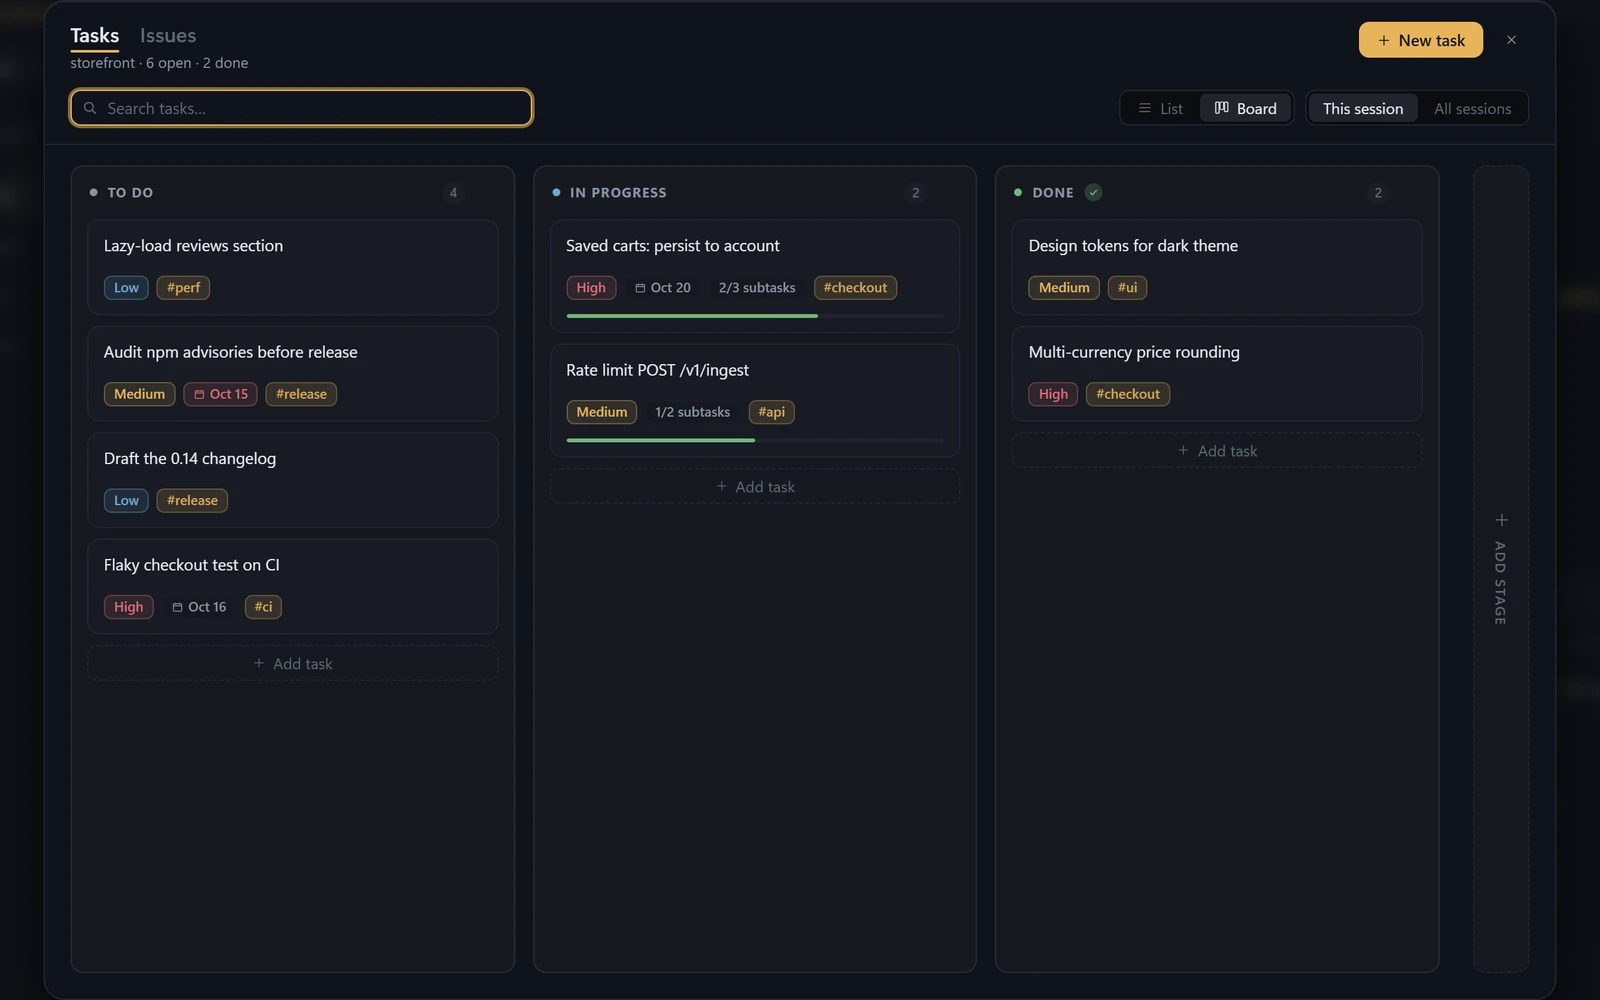Viewport: 1600px width, 1000px height.
Task: Click #checkout tag on Multi-currency card
Action: [1128, 394]
